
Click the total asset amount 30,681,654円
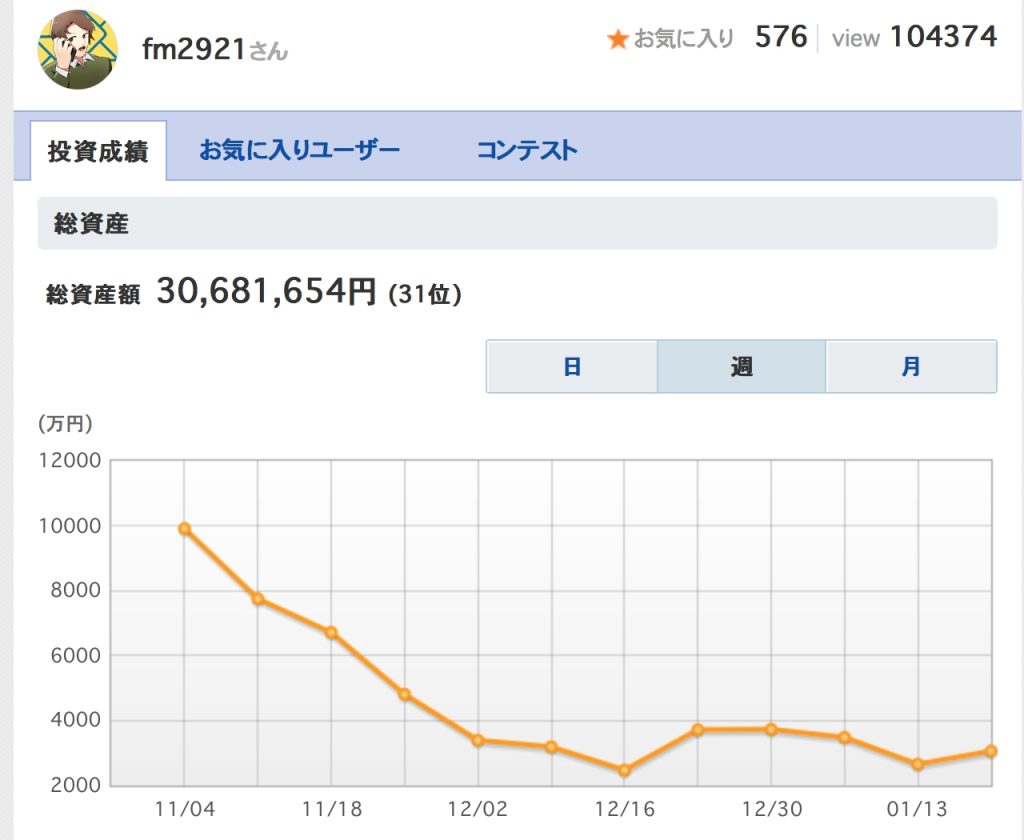[266, 292]
